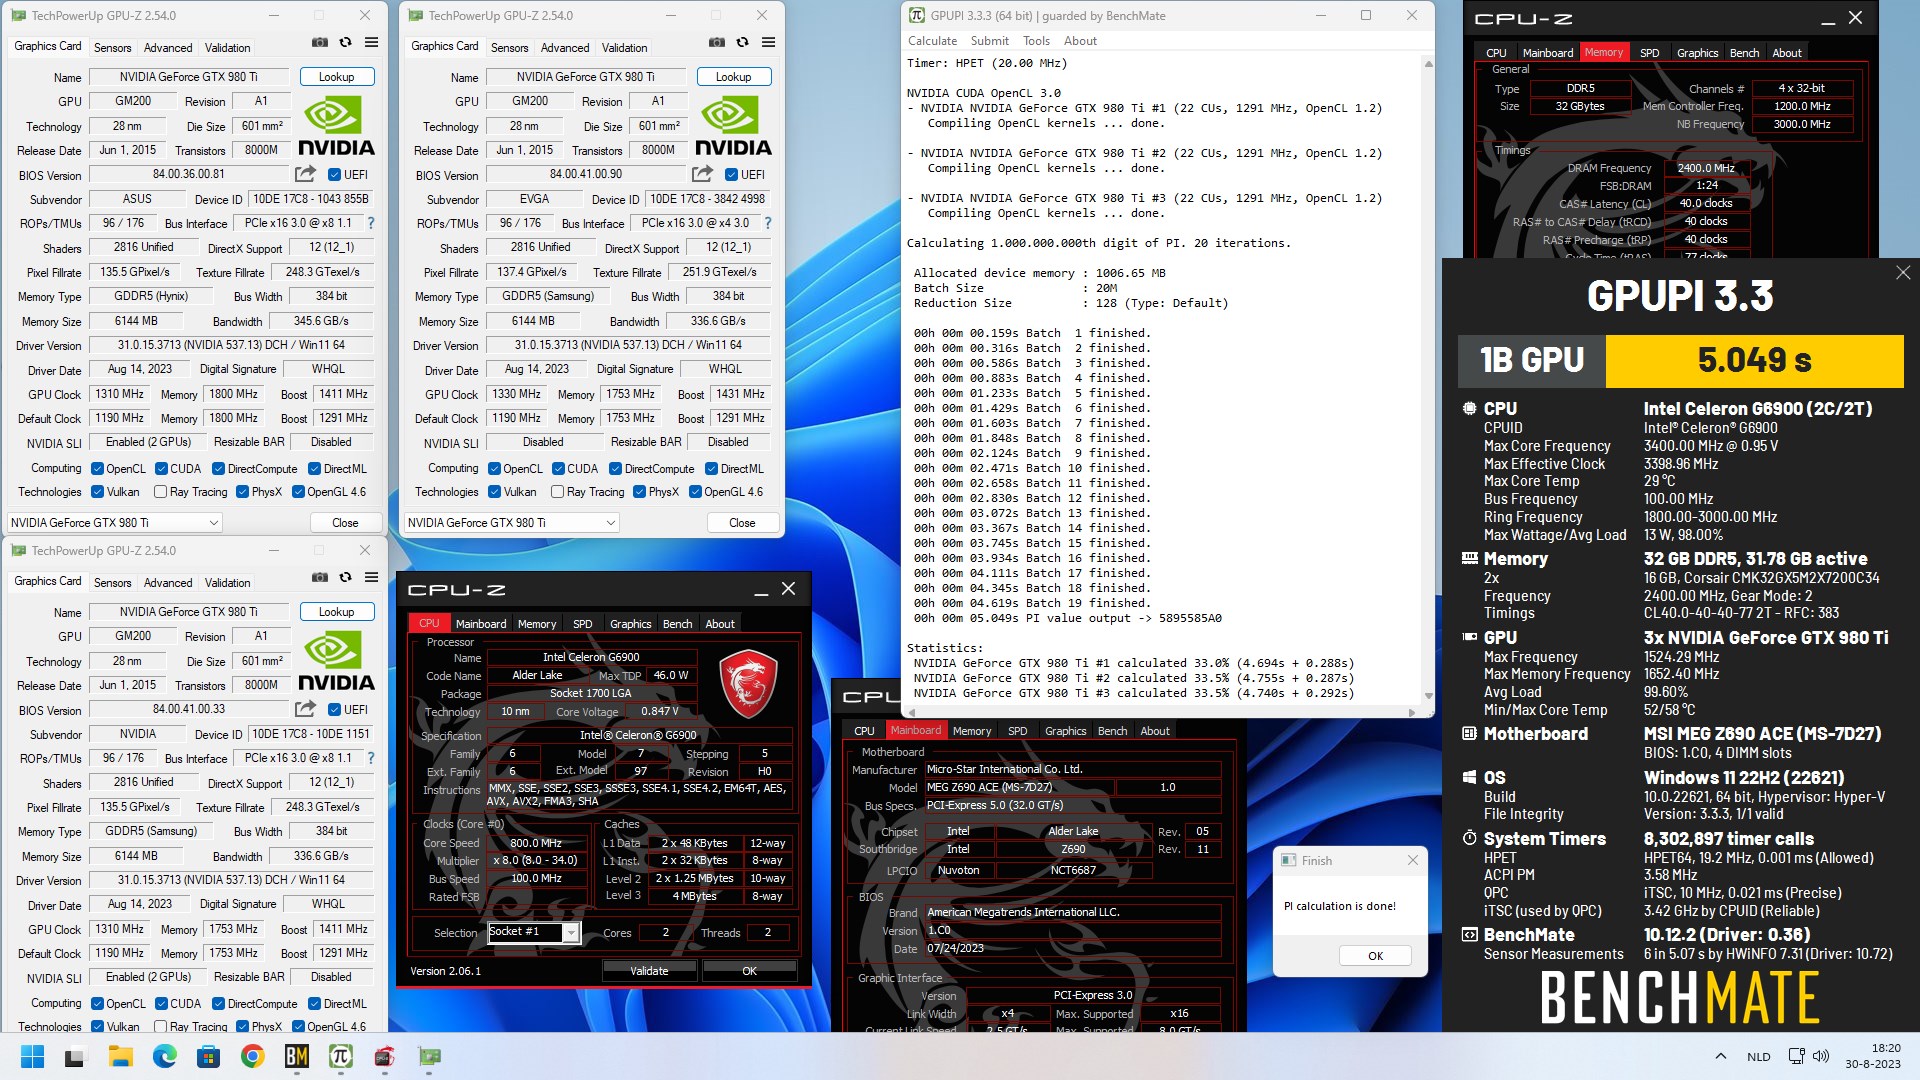Image resolution: width=1920 pixels, height=1080 pixels.
Task: Toggle PhysX checkbox in EVGA GPU-Z window
Action: tap(639, 492)
